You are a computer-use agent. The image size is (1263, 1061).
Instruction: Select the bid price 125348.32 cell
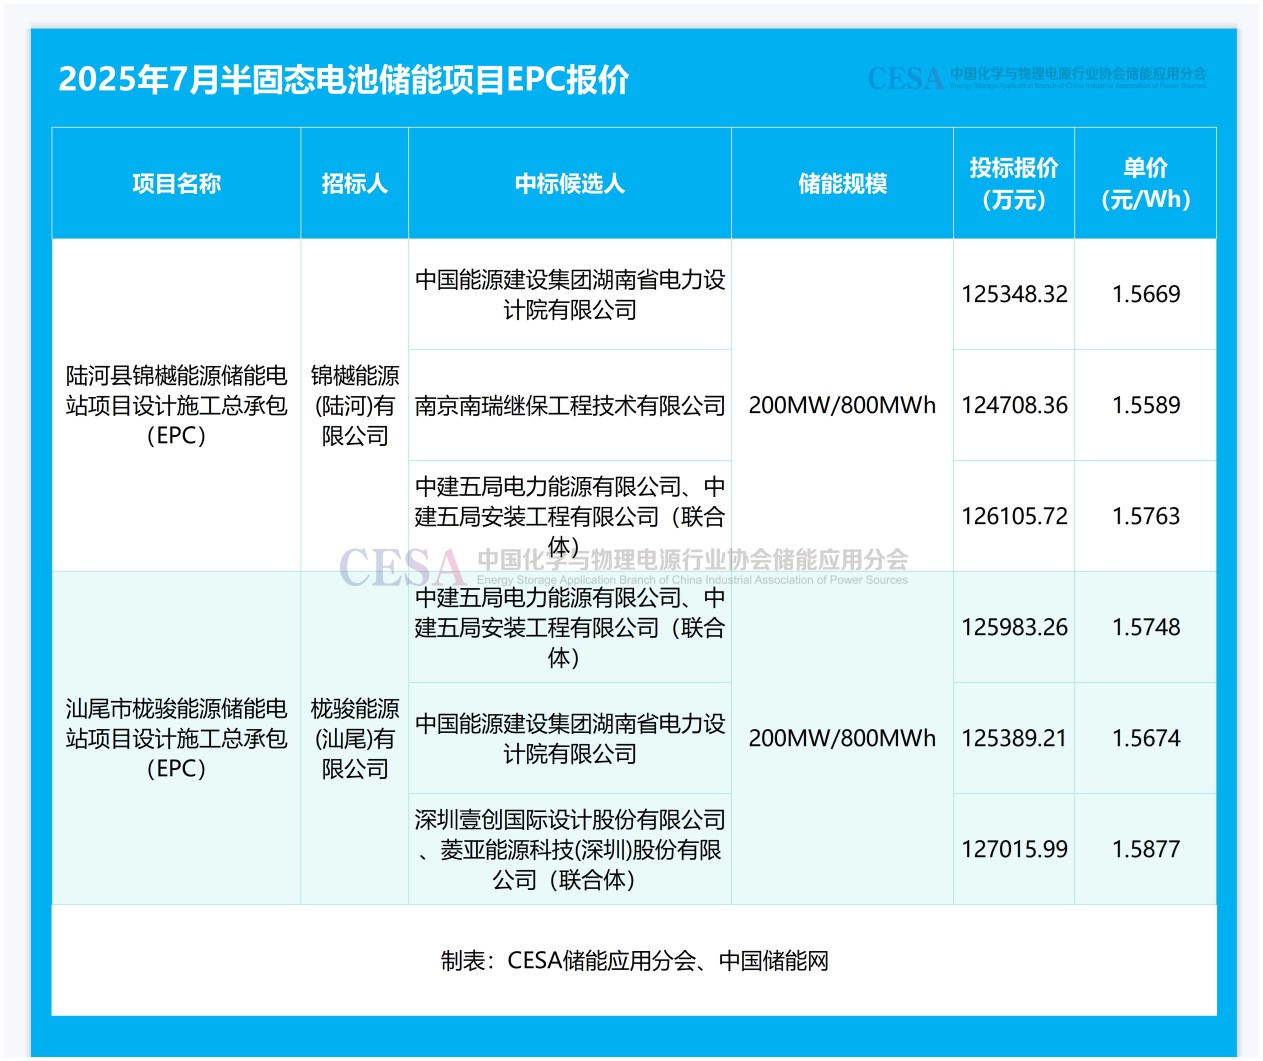point(1014,295)
